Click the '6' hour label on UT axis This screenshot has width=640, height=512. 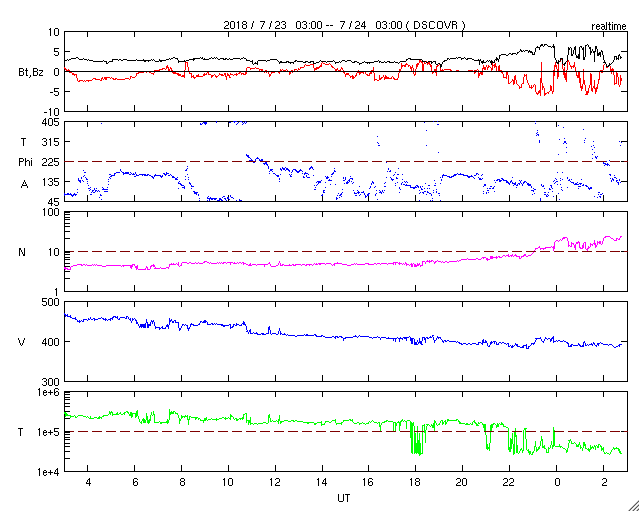pos(135,482)
